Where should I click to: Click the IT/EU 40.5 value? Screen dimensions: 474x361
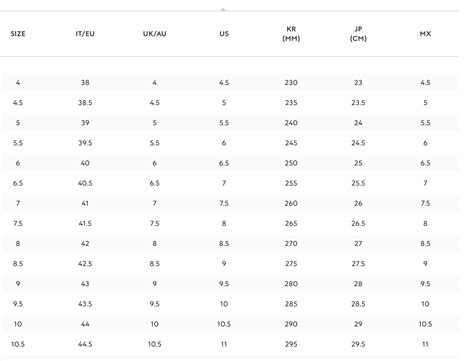(x=85, y=183)
